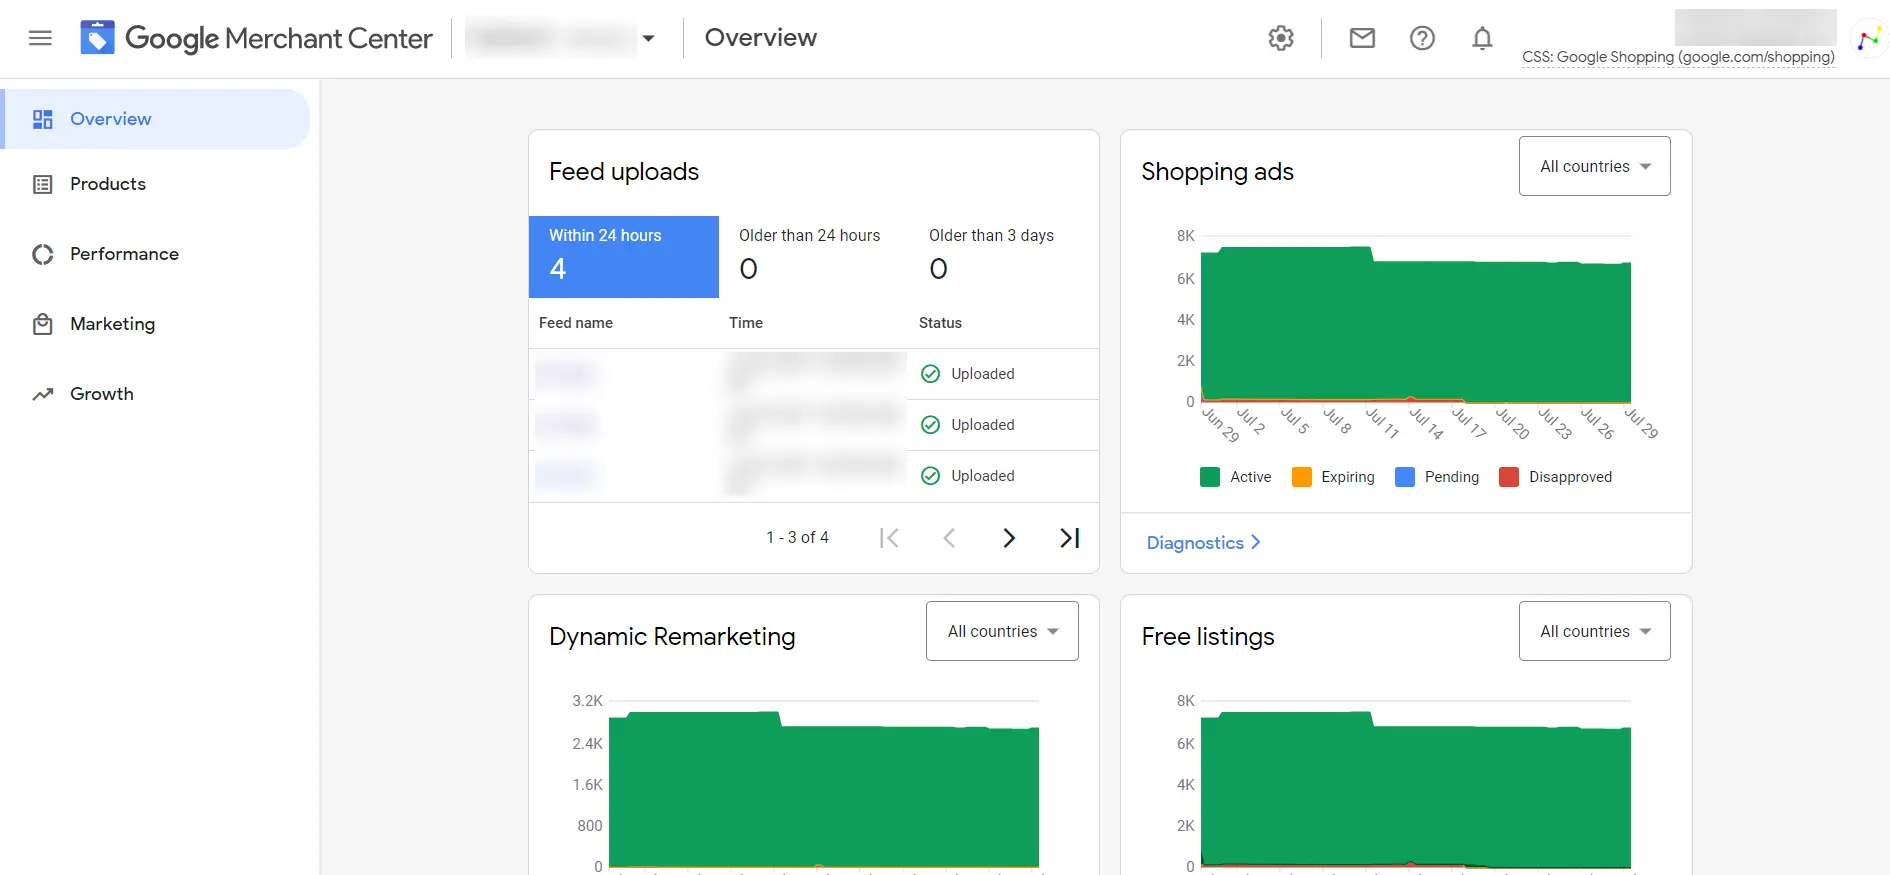
Task: Open Free listings All countries dropdown
Action: click(1595, 631)
